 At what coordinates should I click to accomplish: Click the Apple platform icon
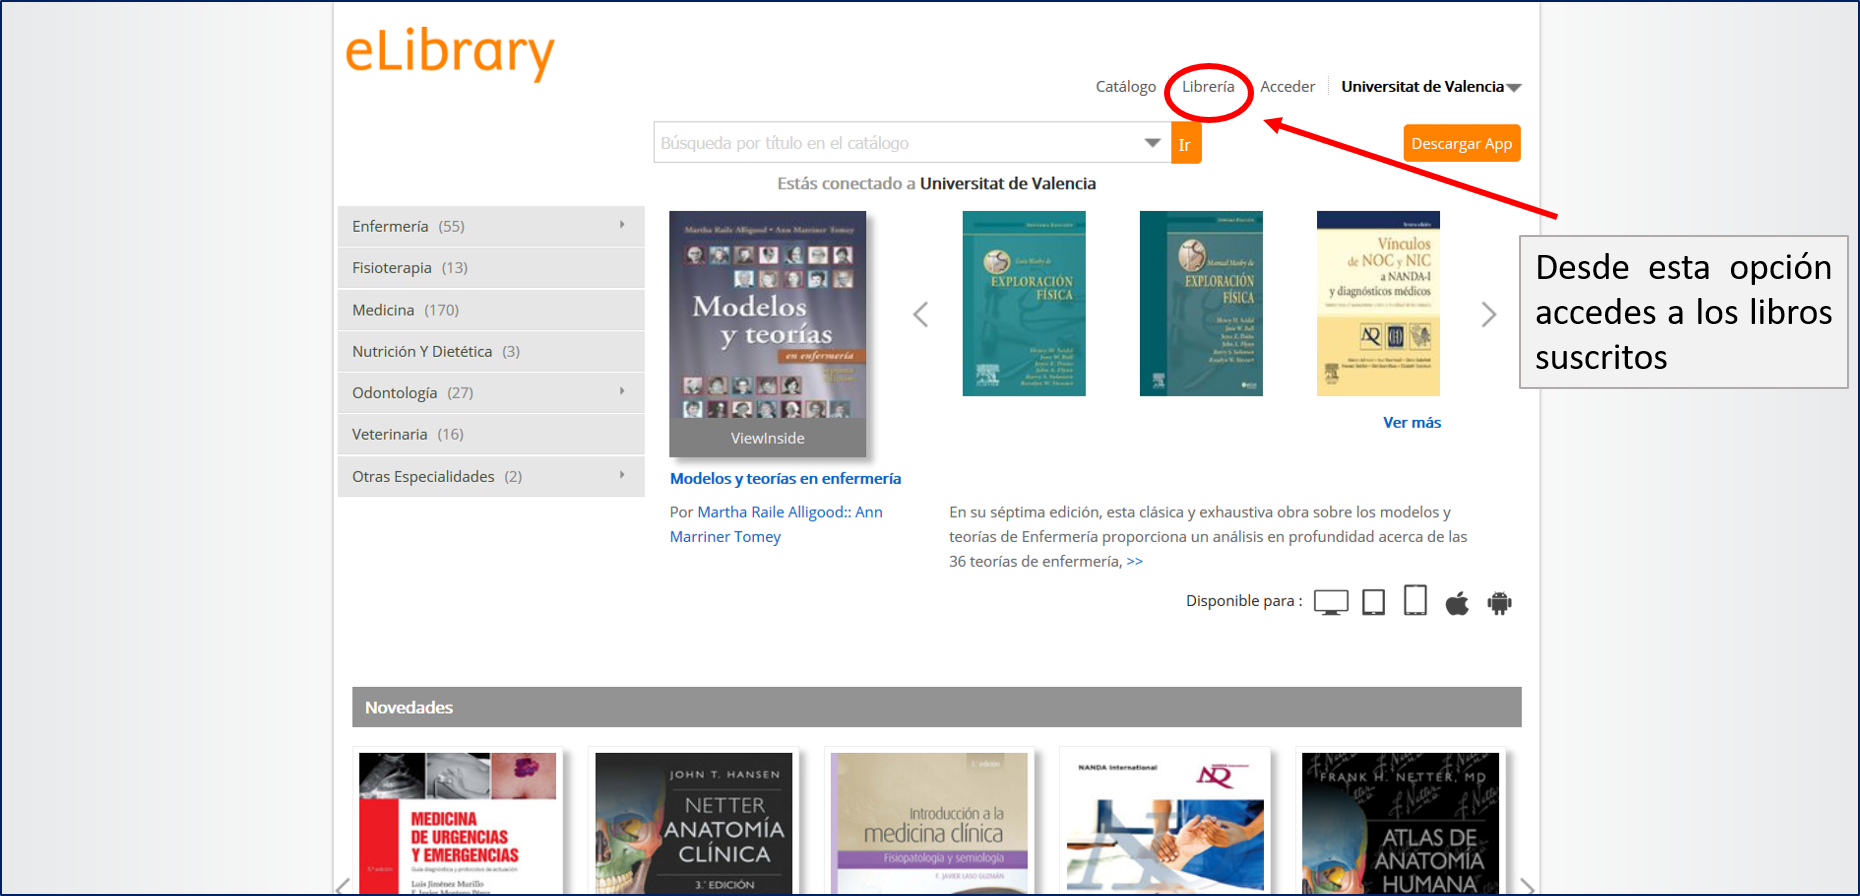click(x=1457, y=602)
